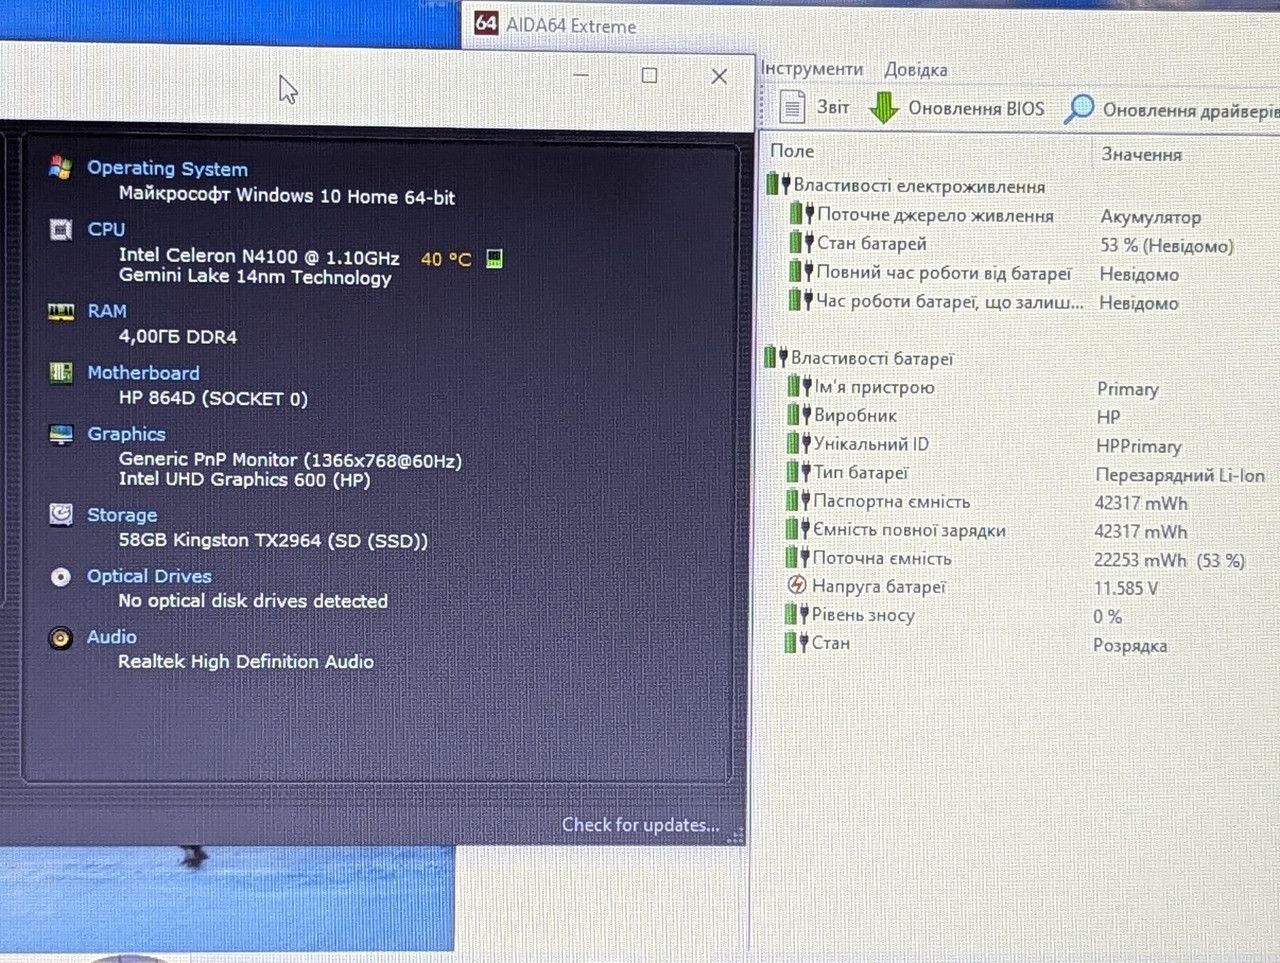Select 'Intel Celeron N4100 @ 1.10GHz' text
The height and width of the screenshot is (963, 1280).
point(259,256)
